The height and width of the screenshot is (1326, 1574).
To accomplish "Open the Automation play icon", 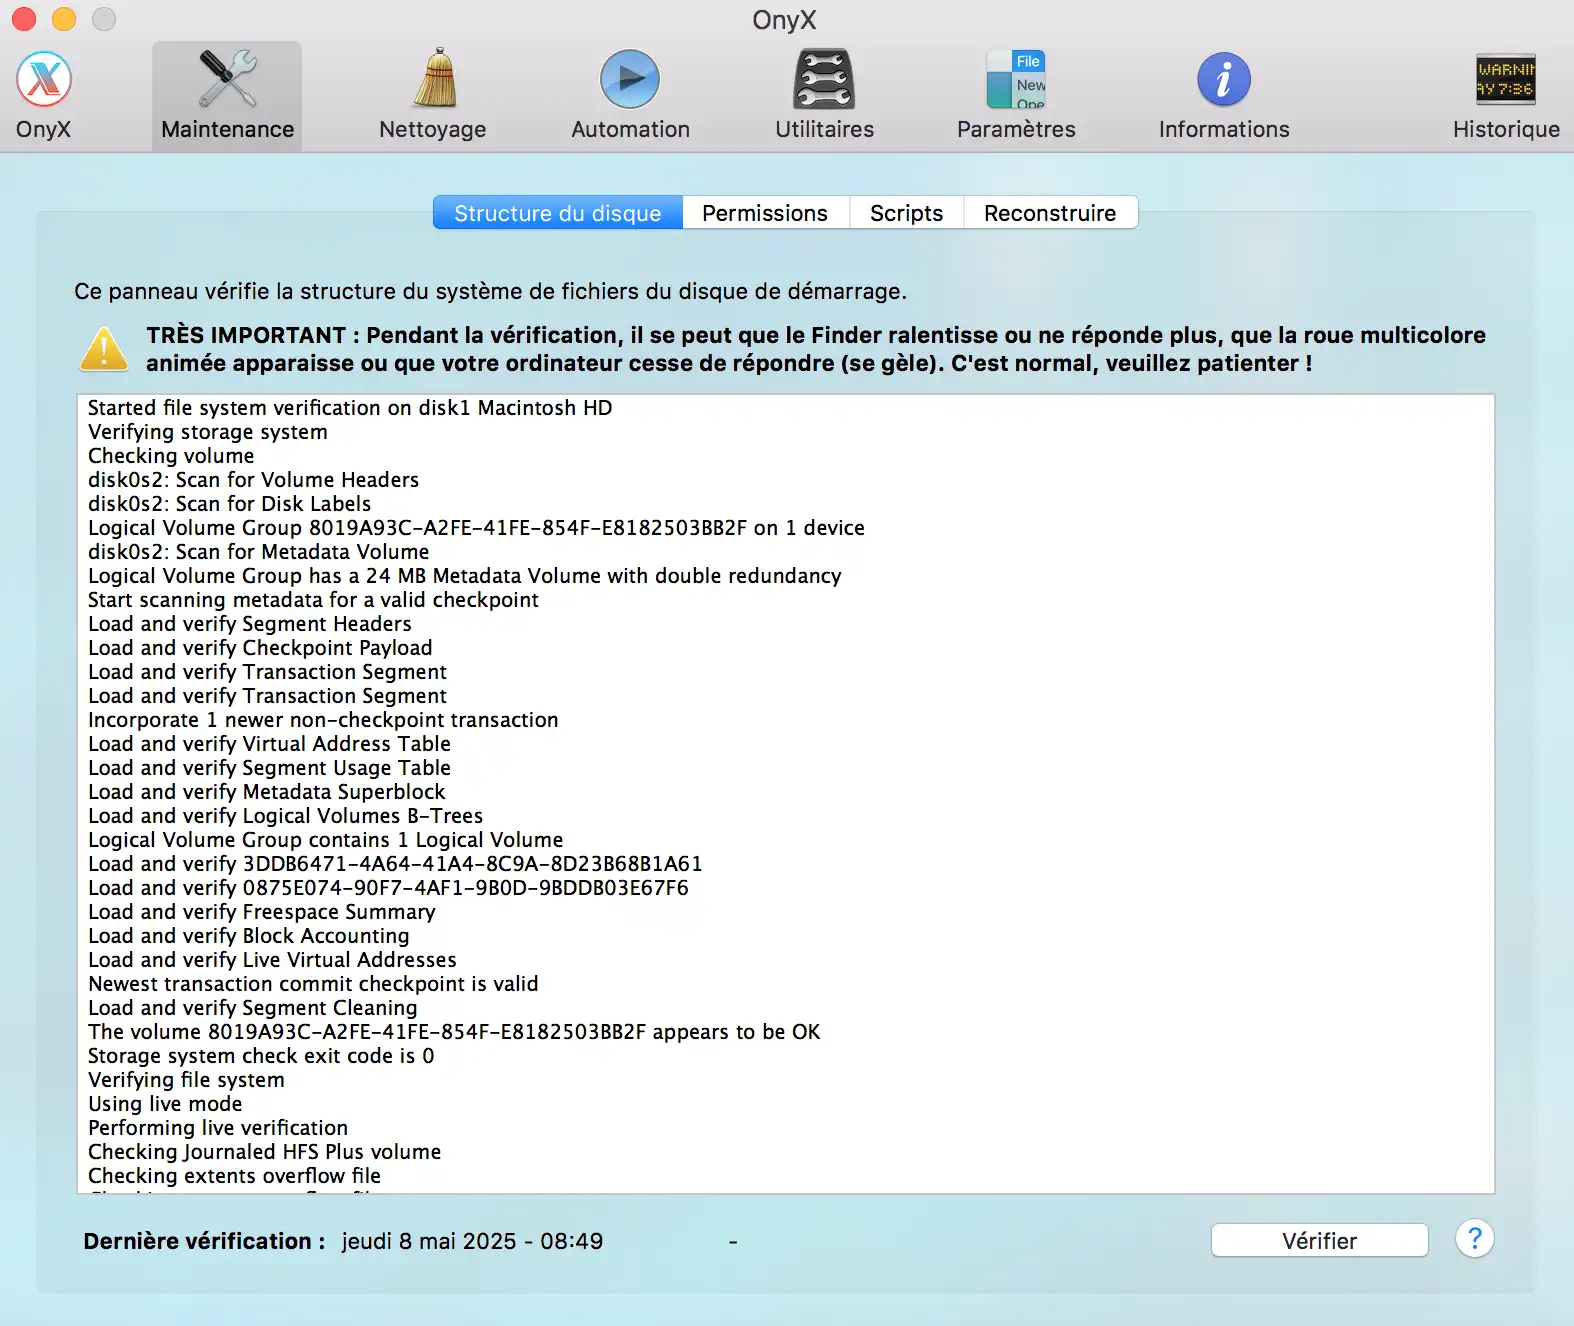I will [x=630, y=96].
